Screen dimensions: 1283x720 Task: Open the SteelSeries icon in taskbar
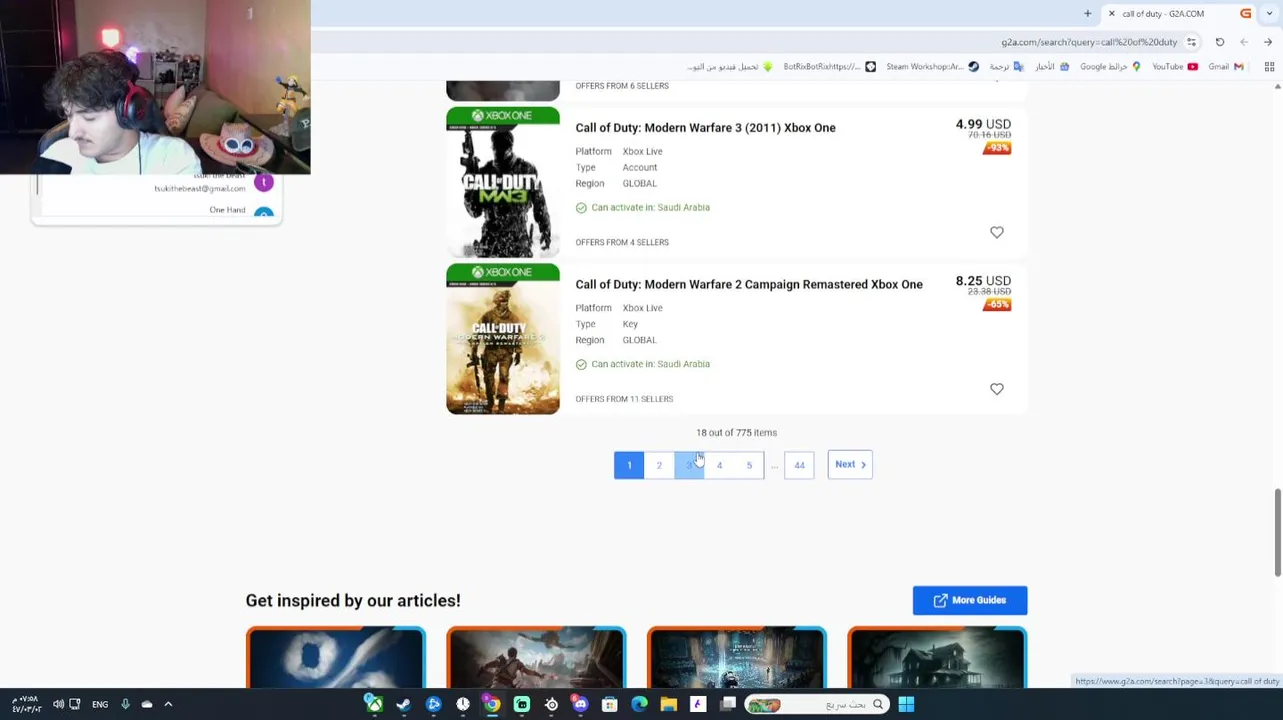(551, 705)
